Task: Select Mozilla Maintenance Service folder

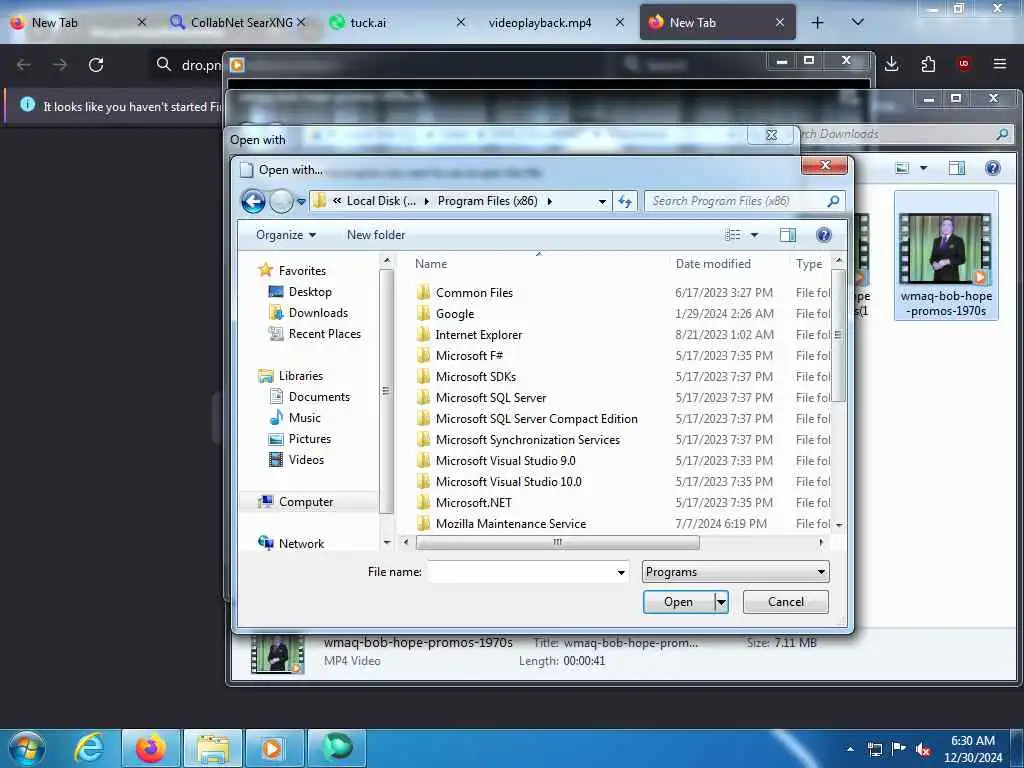Action: click(x=502, y=523)
